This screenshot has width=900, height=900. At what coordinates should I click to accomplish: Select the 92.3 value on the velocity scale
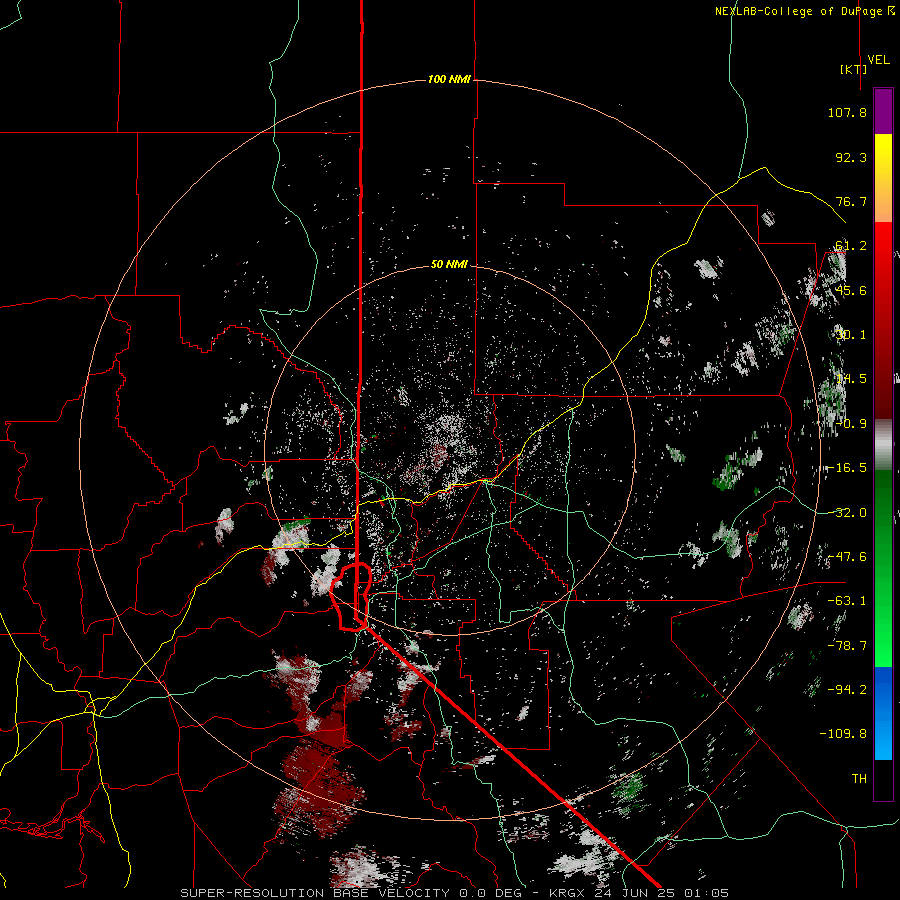tap(851, 157)
